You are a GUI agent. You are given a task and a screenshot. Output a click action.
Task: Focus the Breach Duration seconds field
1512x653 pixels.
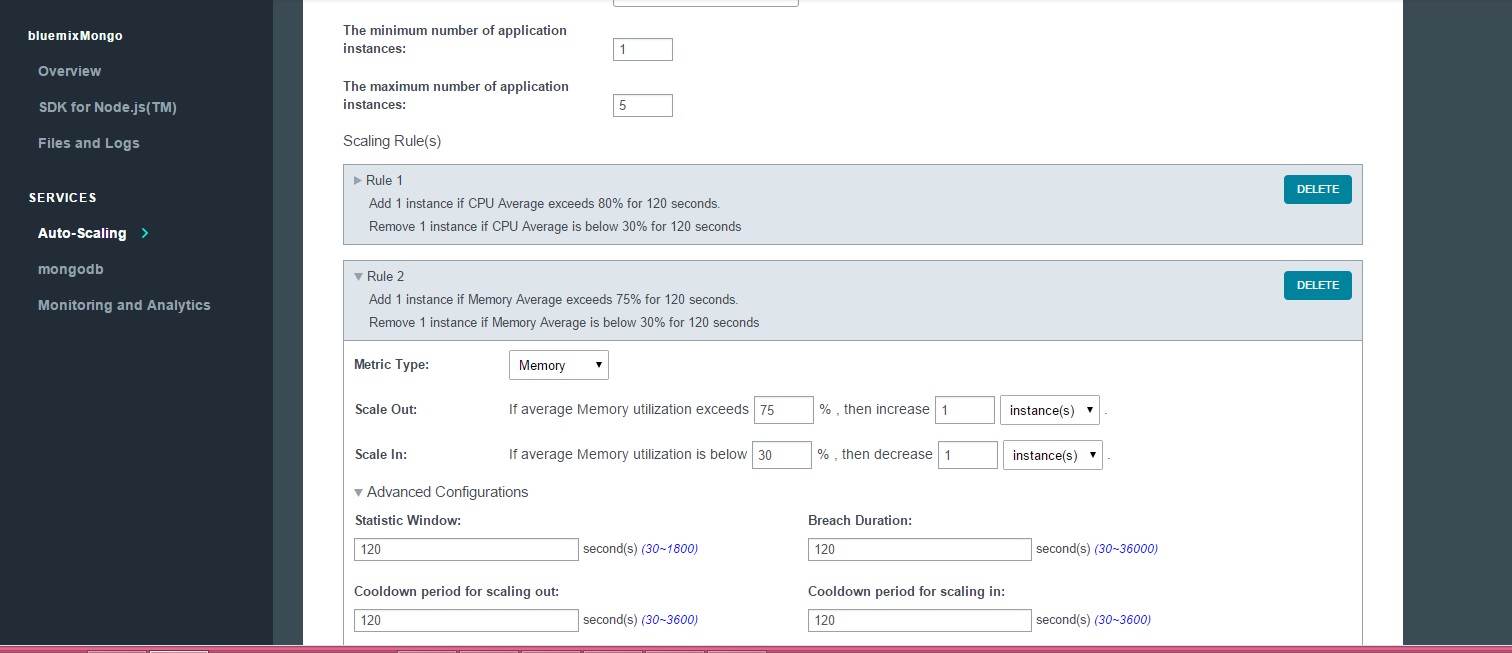pos(919,549)
